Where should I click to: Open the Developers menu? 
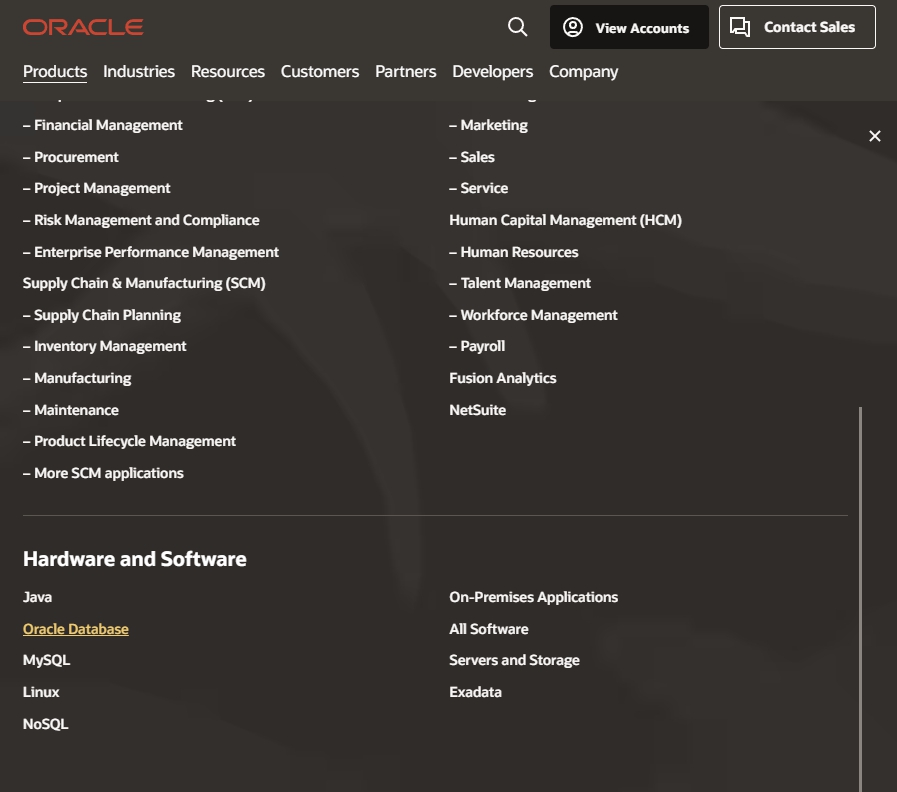pos(493,72)
